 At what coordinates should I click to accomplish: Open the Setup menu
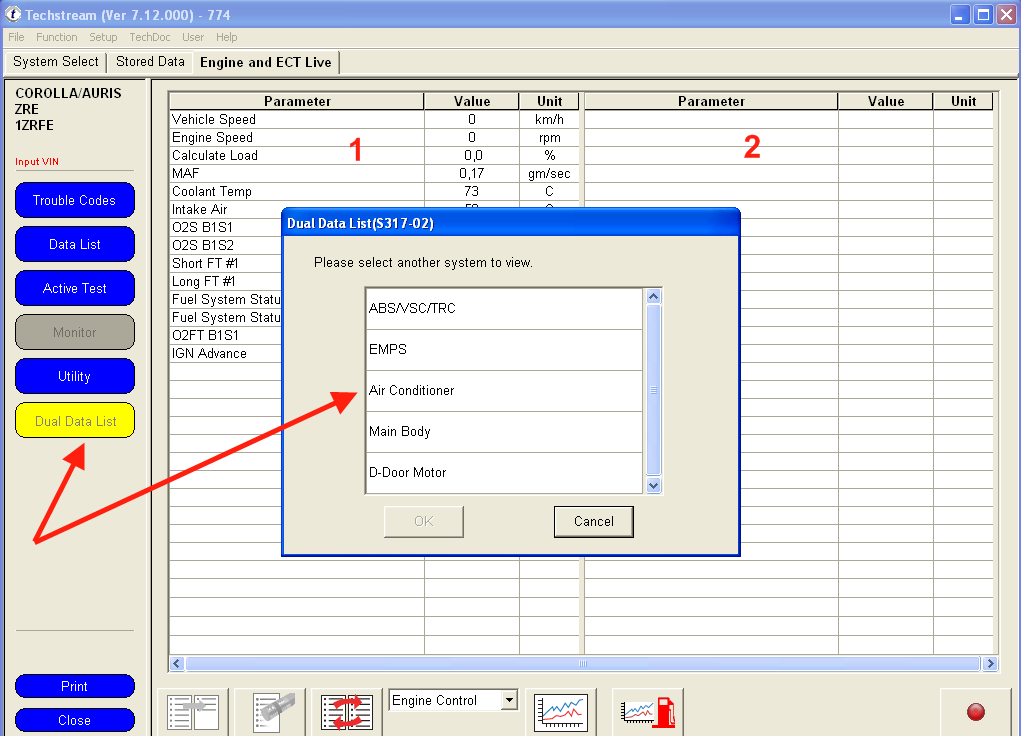[x=103, y=37]
